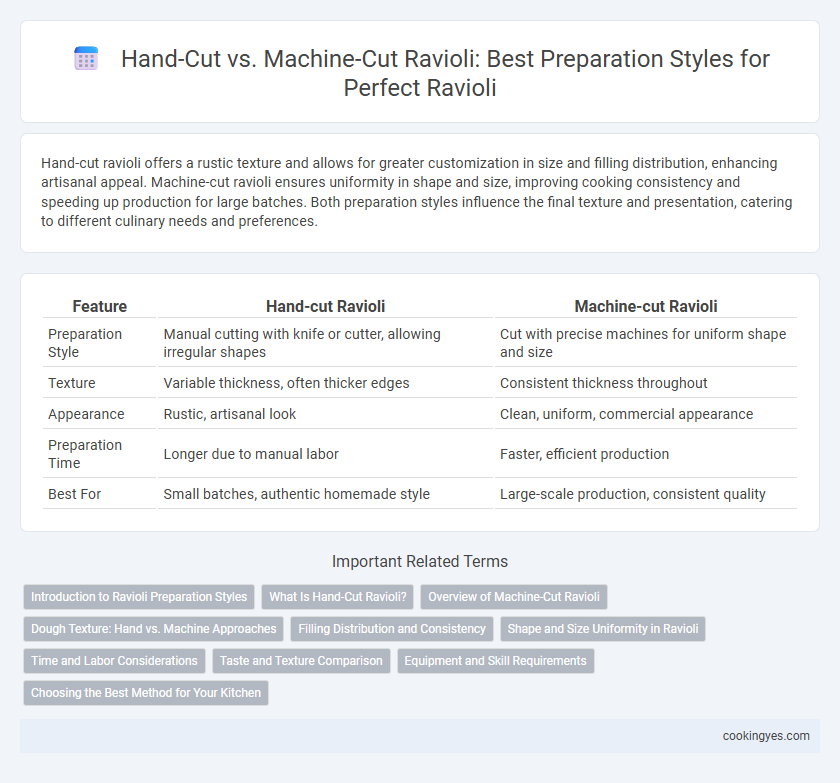
Task: Select the Hand-cut Ravioli column header
Action: 325,306
